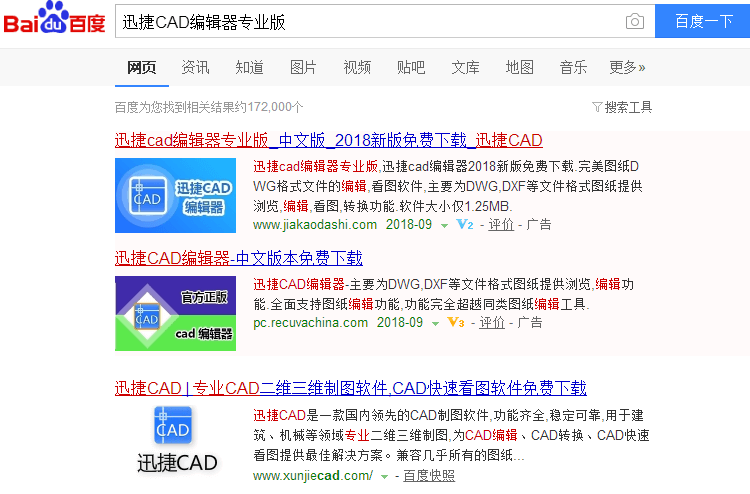Image resolution: width=750 pixels, height=494 pixels.
Task: Expand dropdown arrow after recuvachina.com 2018-09
Action: [435, 324]
